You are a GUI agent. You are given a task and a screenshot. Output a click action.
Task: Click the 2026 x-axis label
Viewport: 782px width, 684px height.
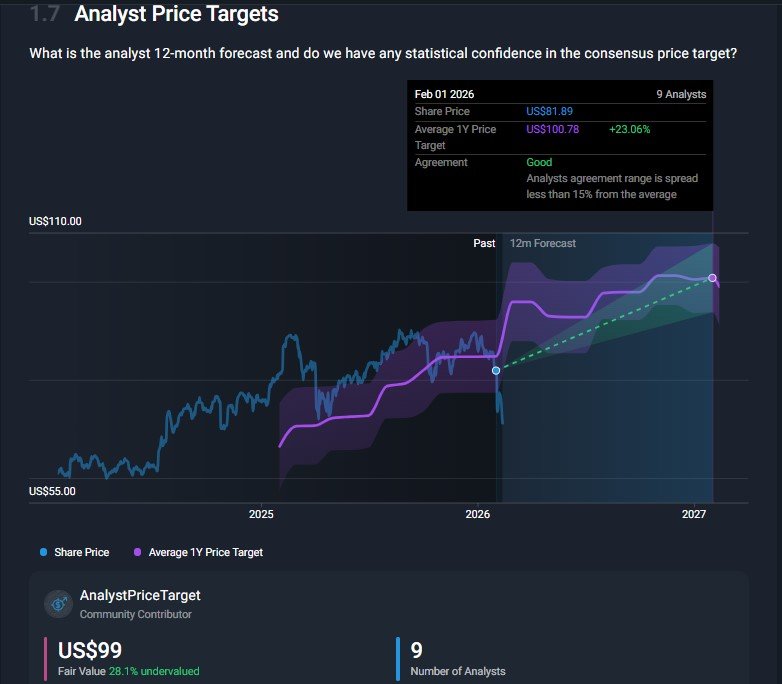click(478, 514)
